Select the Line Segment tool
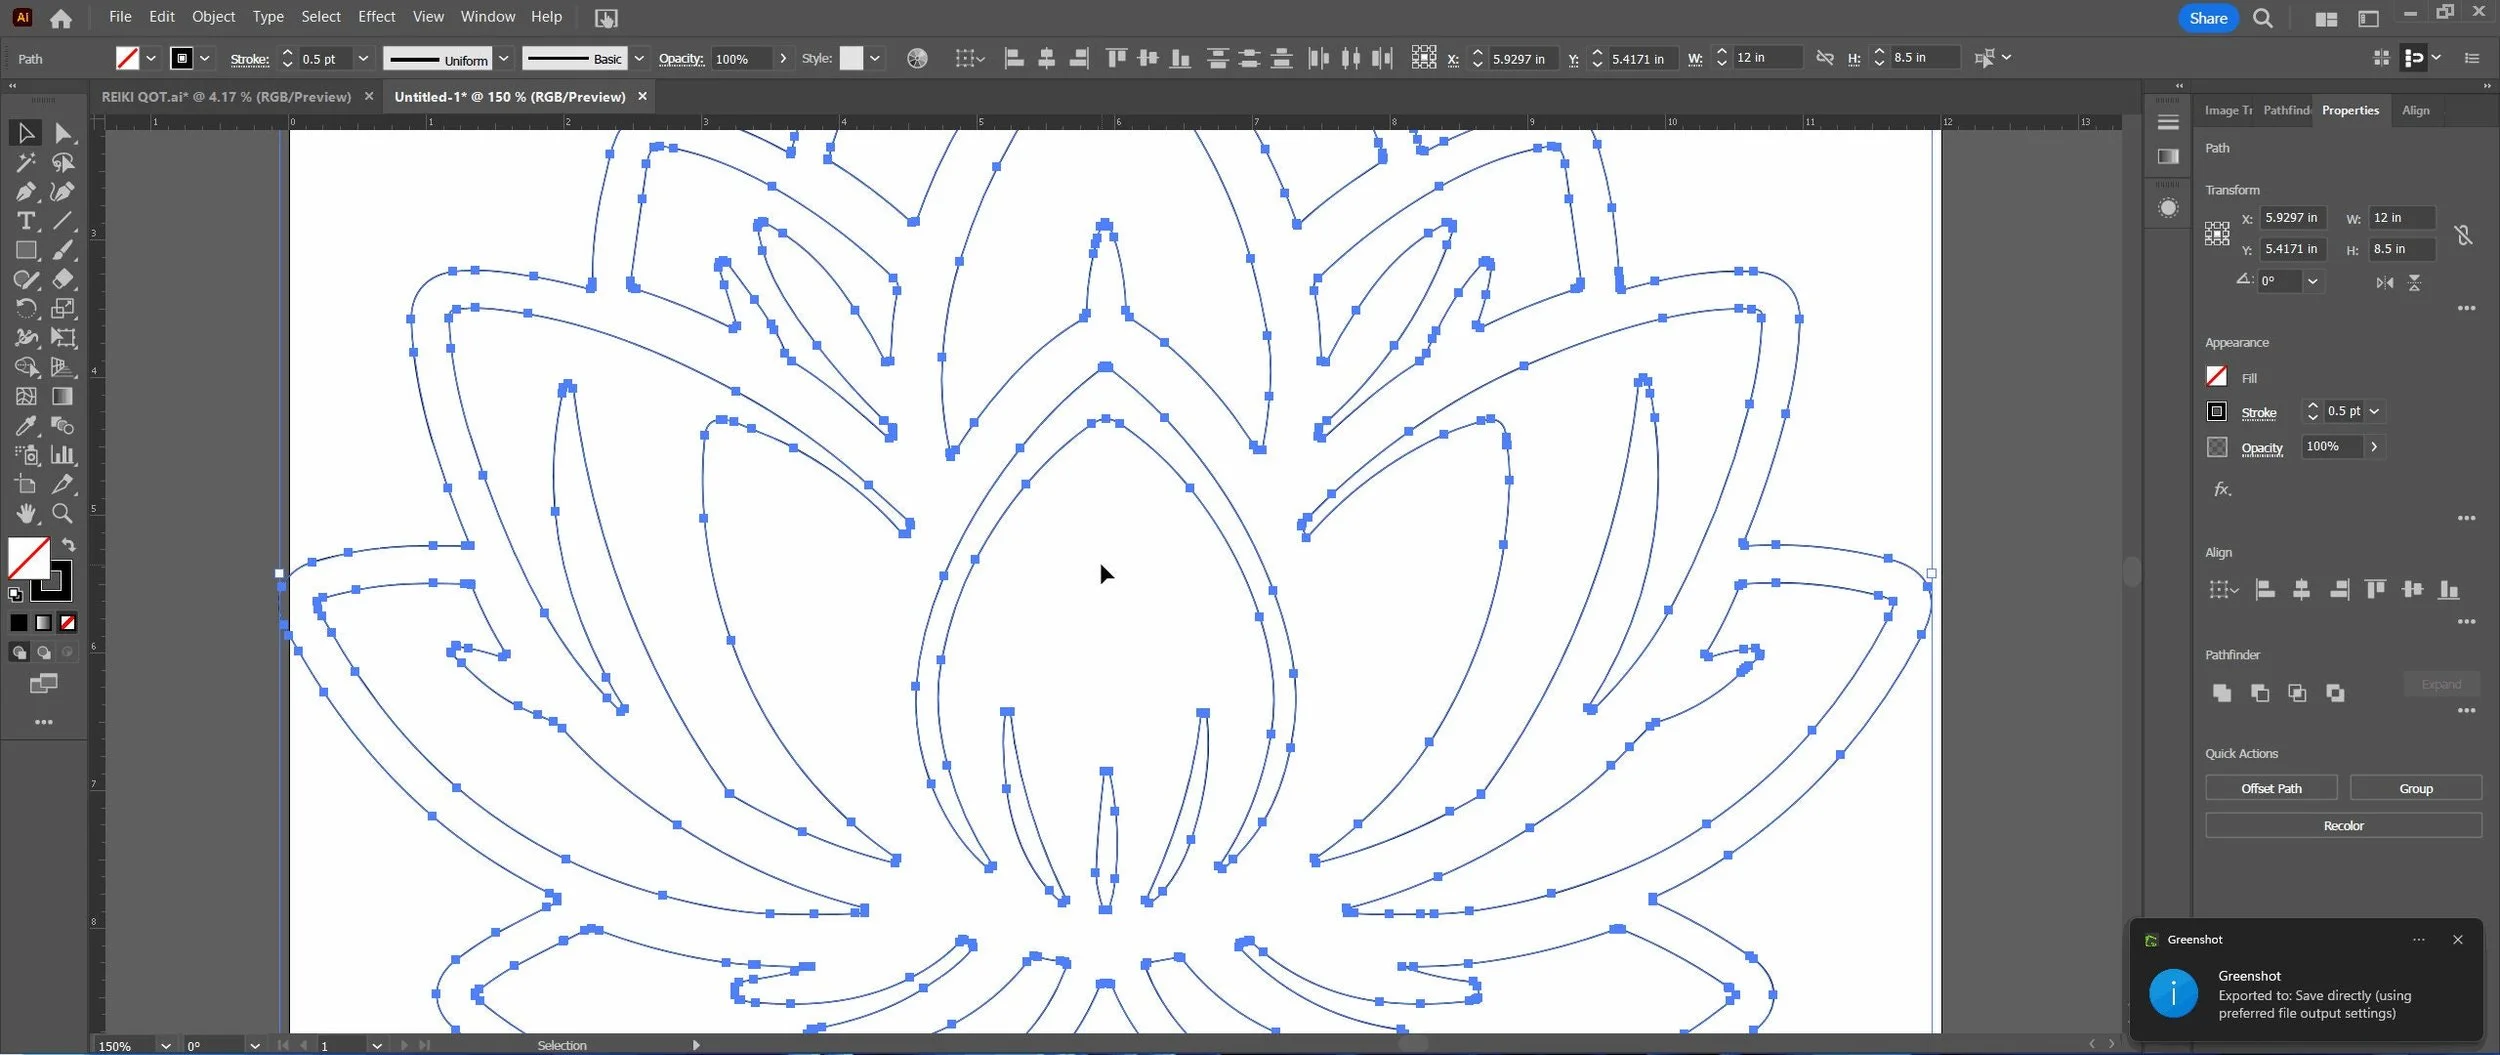The height and width of the screenshot is (1055, 2500). (63, 221)
